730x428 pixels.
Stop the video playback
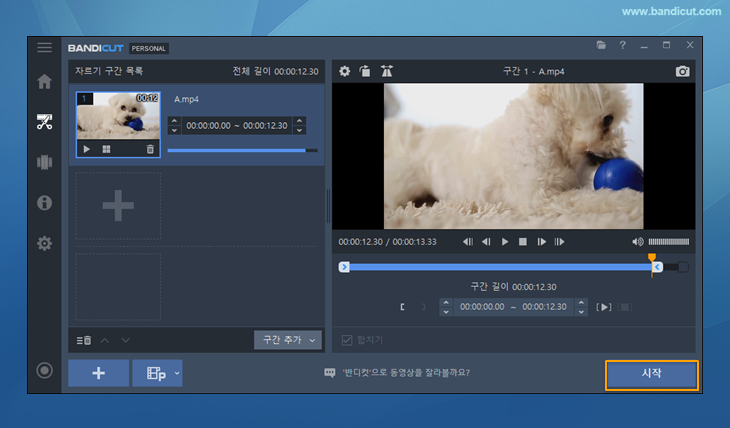[523, 241]
